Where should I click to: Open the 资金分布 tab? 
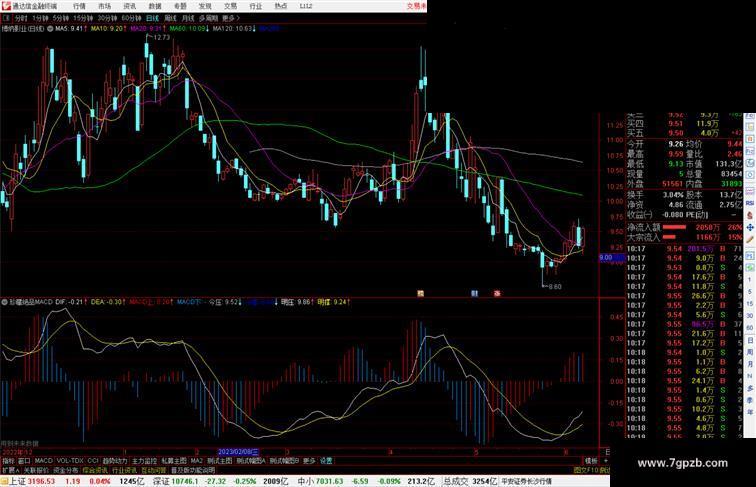tap(66, 470)
